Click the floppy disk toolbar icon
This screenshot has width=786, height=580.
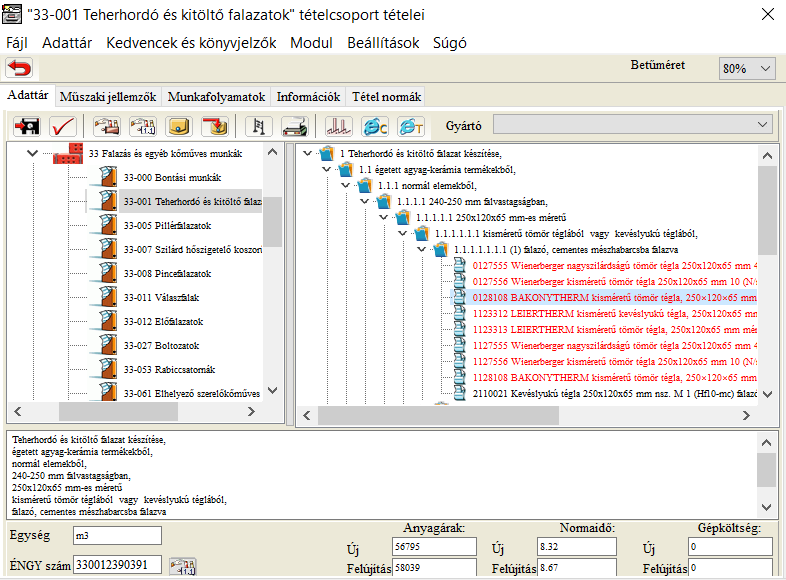click(x=27, y=126)
